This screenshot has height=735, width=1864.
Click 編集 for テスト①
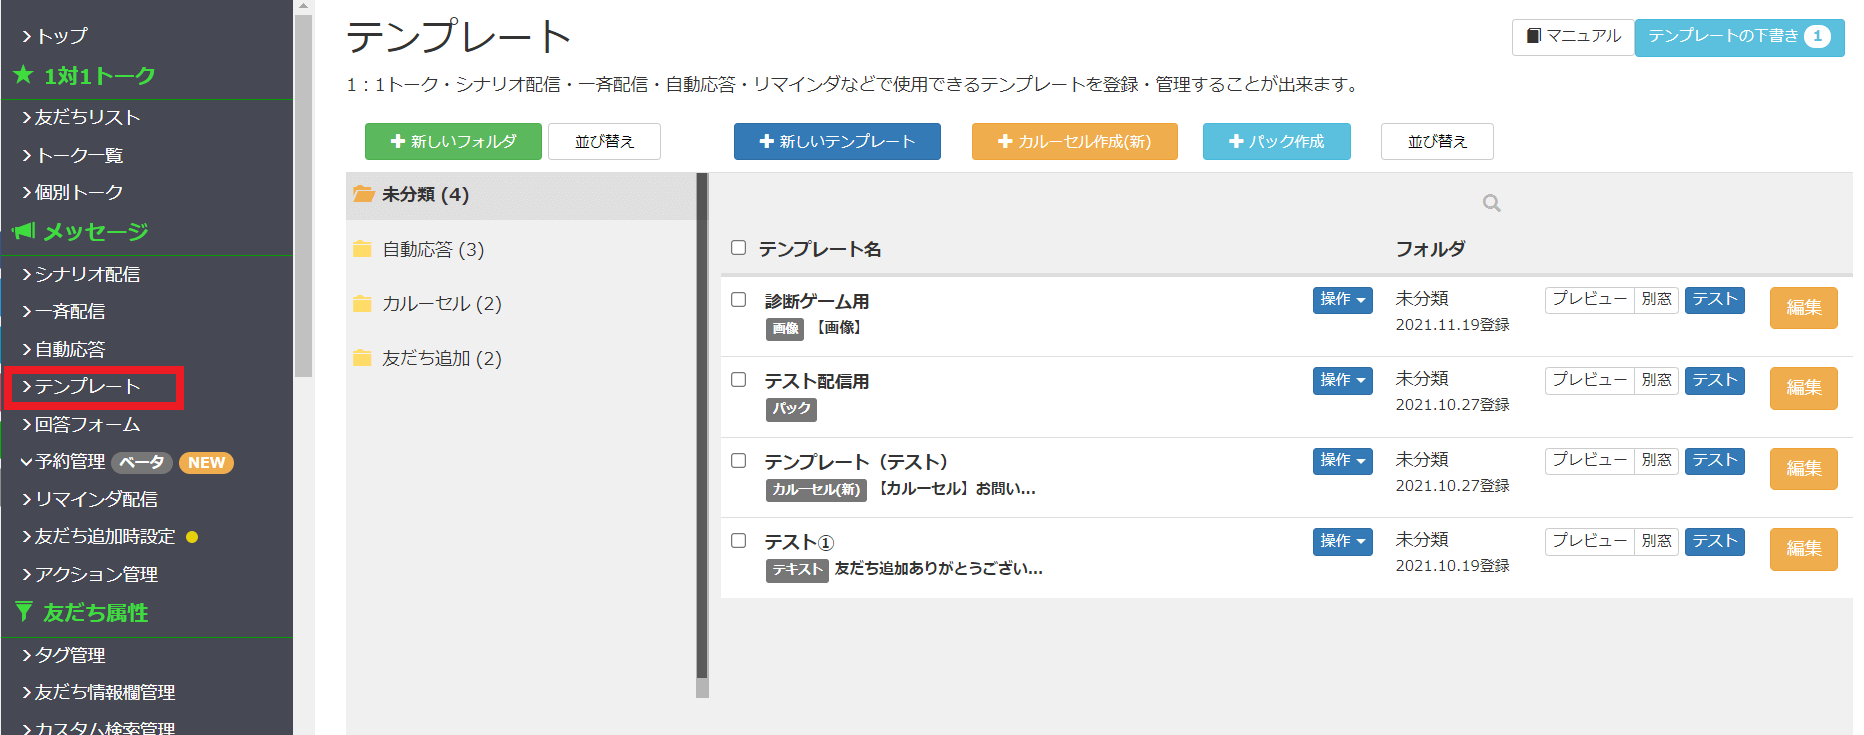[1803, 549]
